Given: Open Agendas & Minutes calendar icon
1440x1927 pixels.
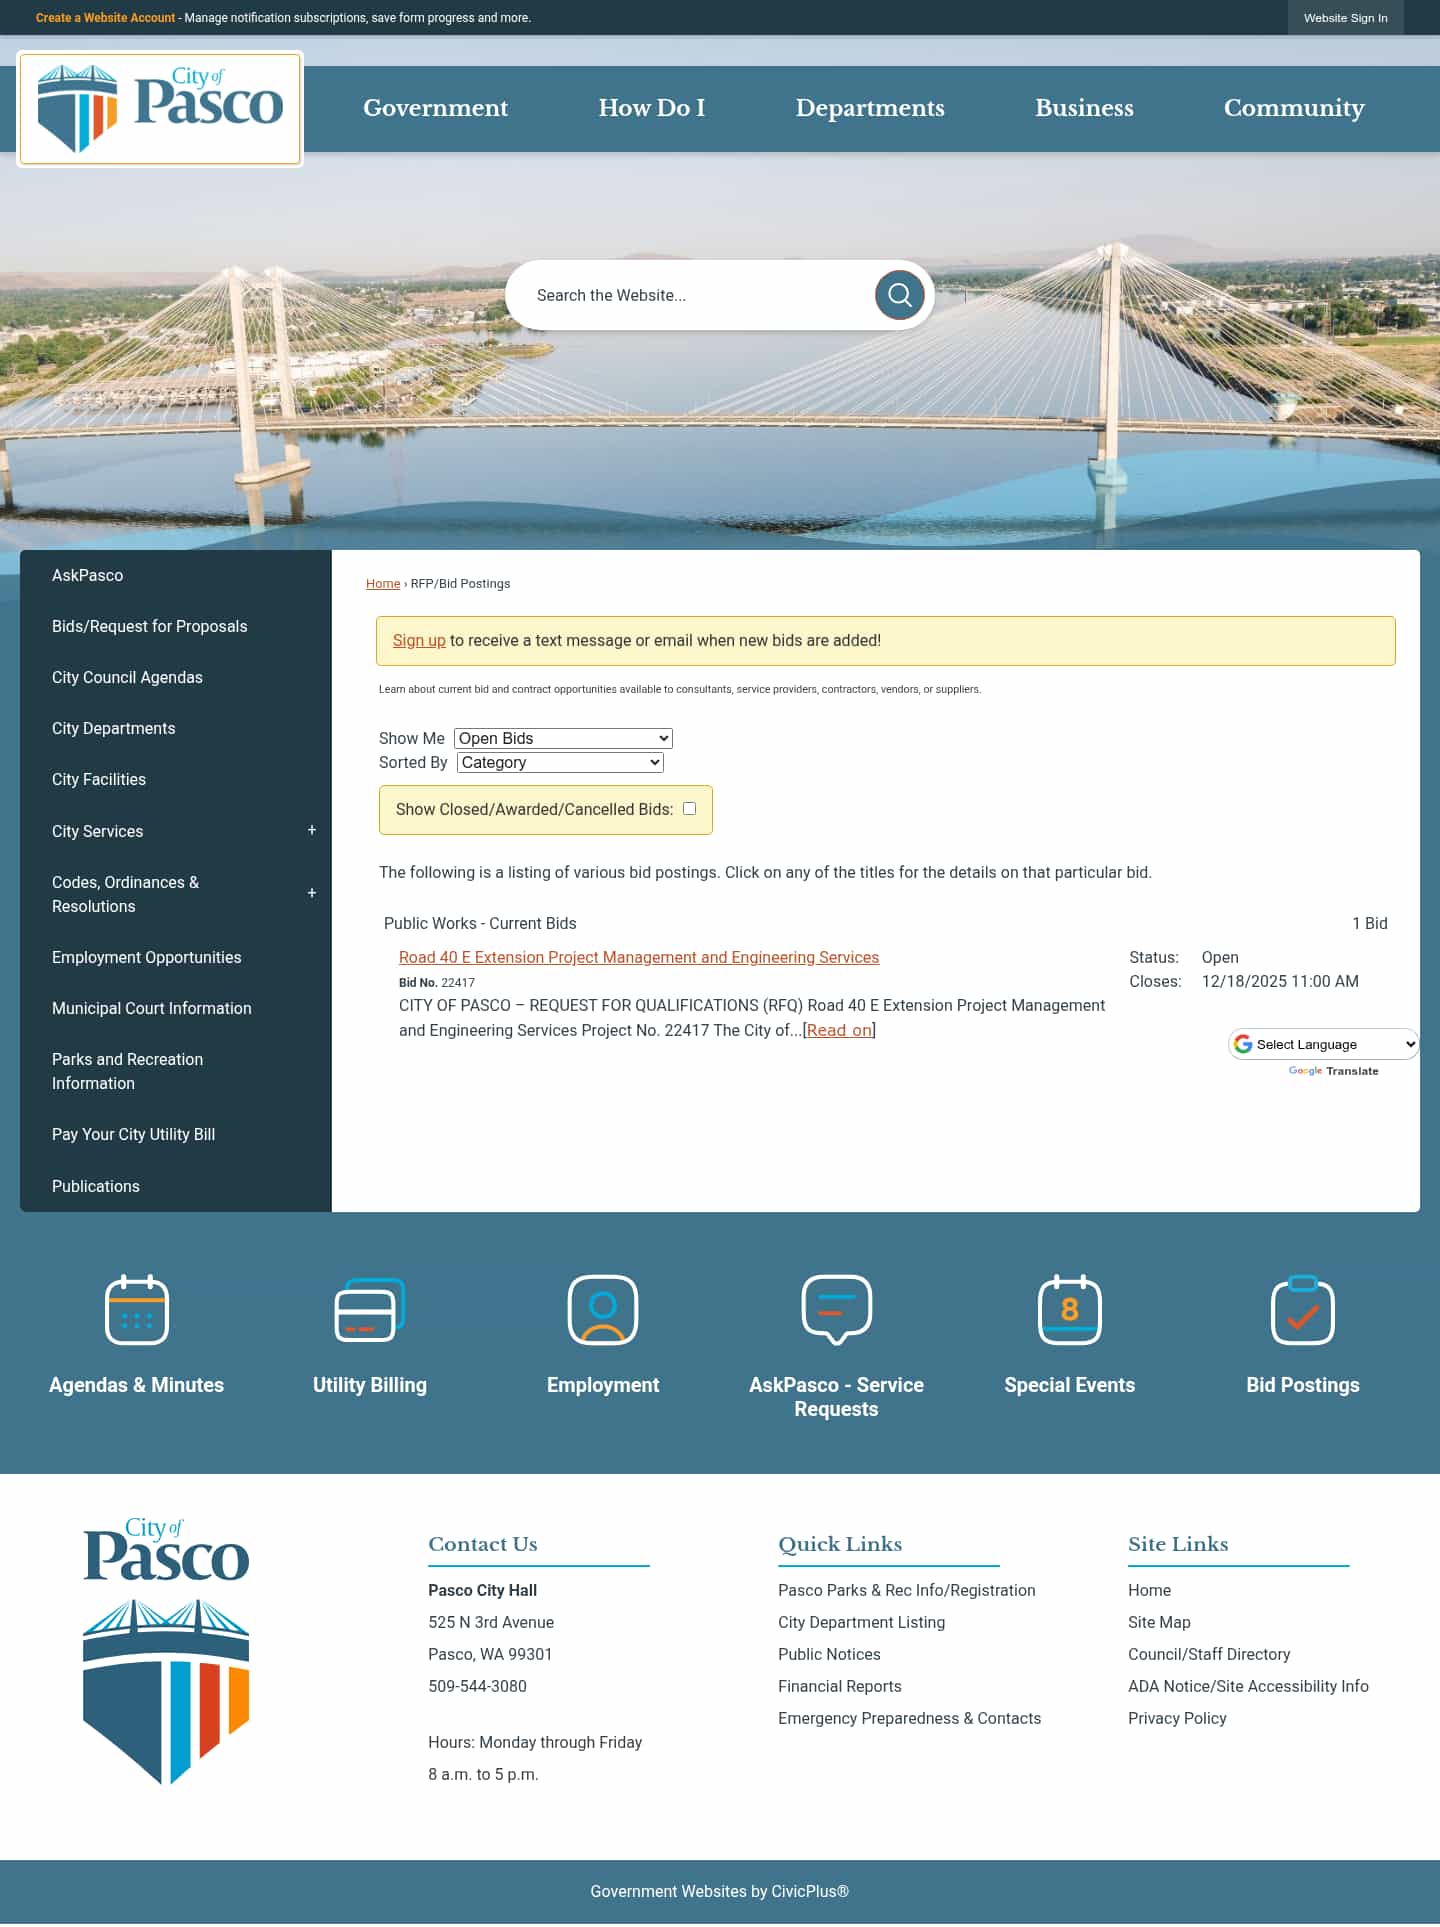Looking at the screenshot, I should (137, 1310).
